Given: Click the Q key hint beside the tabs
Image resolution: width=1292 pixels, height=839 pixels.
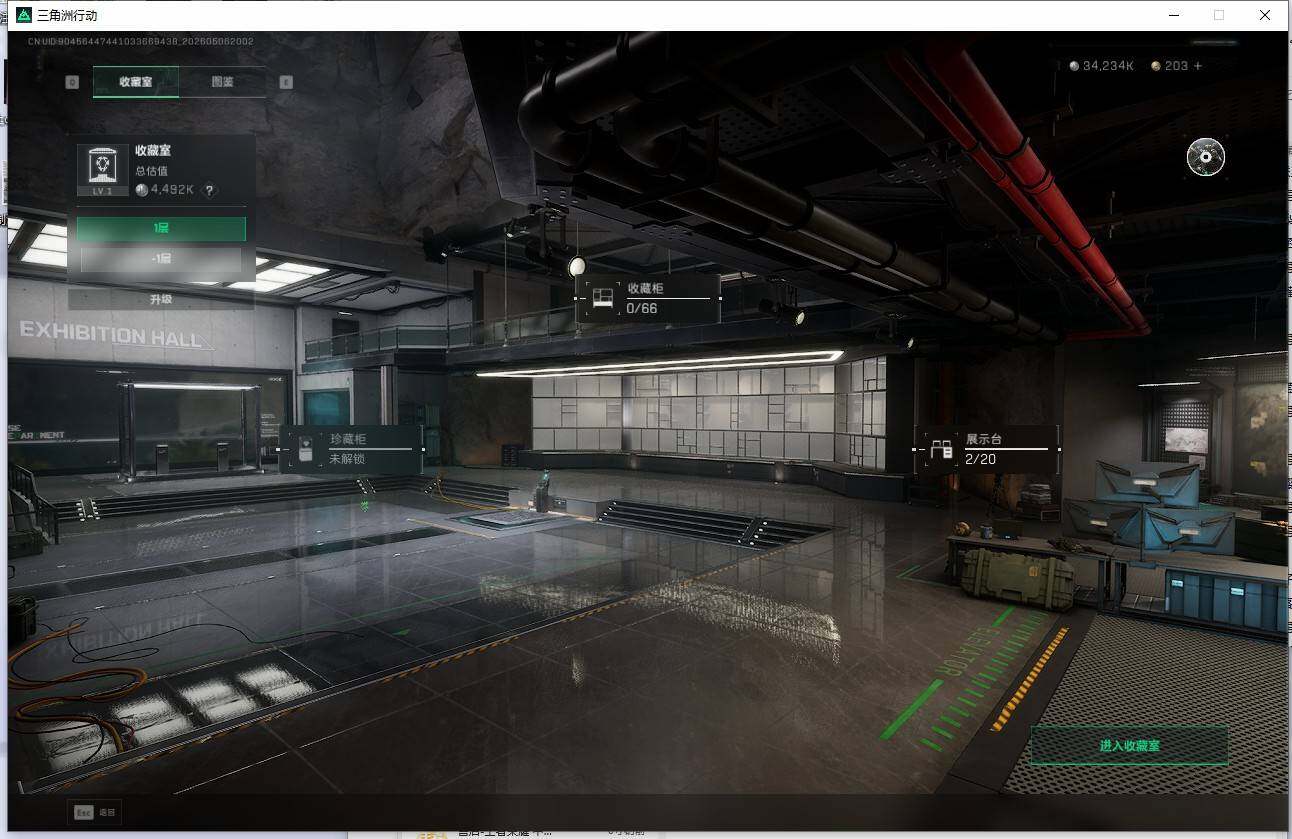Looking at the screenshot, I should point(72,82).
